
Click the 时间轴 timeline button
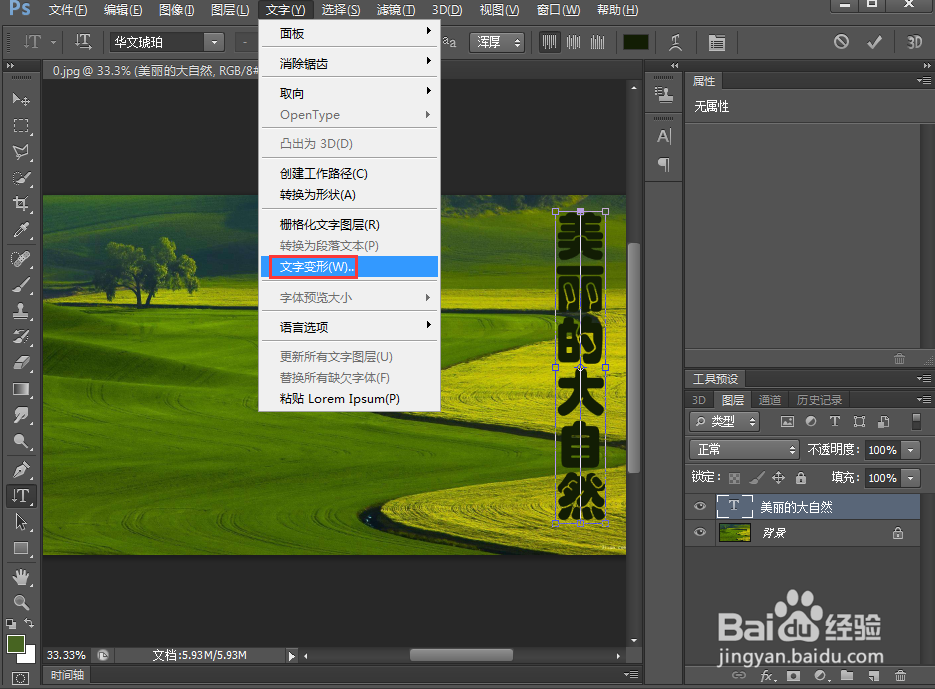coord(66,675)
